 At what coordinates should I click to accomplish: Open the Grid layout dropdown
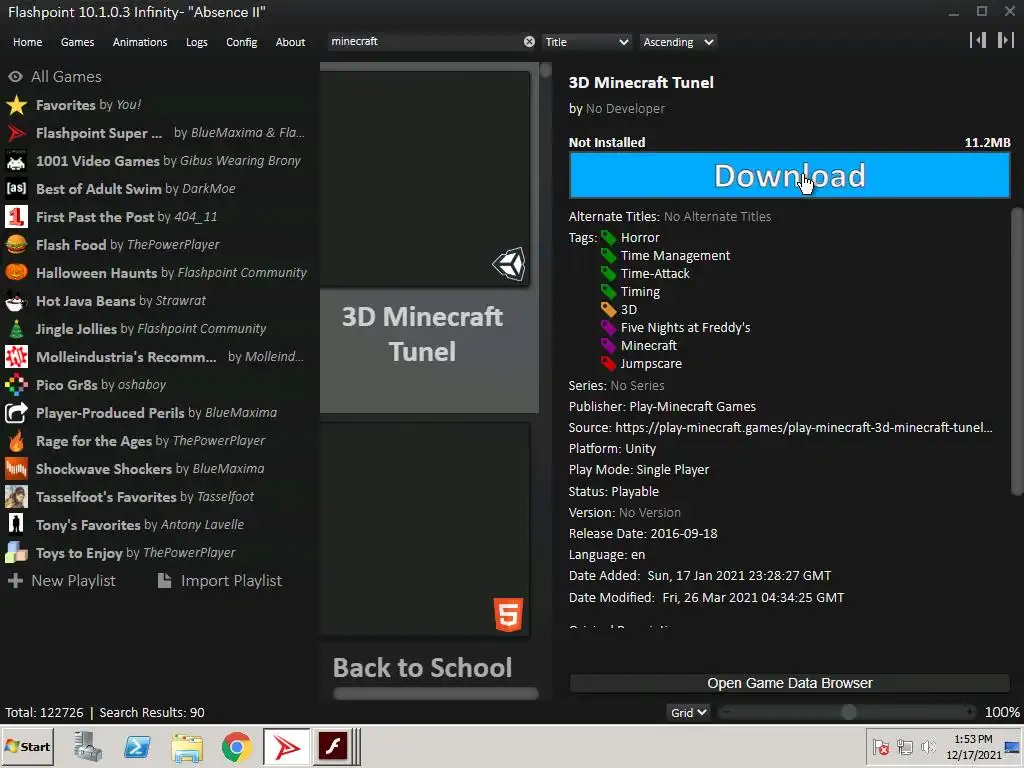(688, 712)
